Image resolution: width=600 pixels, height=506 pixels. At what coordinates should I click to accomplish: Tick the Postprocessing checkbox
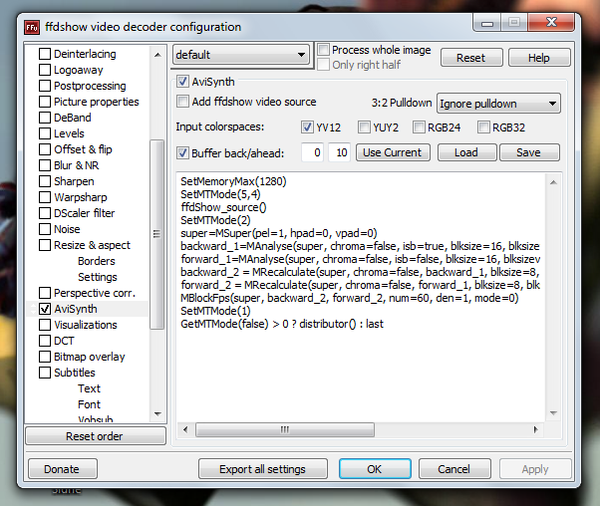coord(45,86)
